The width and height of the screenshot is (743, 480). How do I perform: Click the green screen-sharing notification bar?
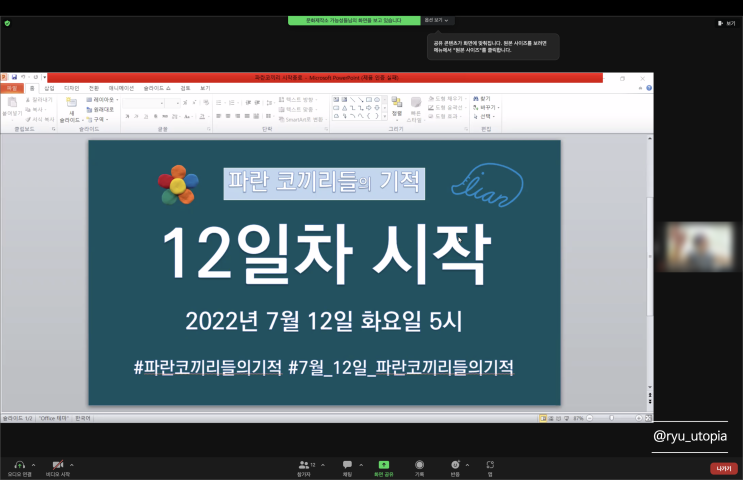click(354, 20)
